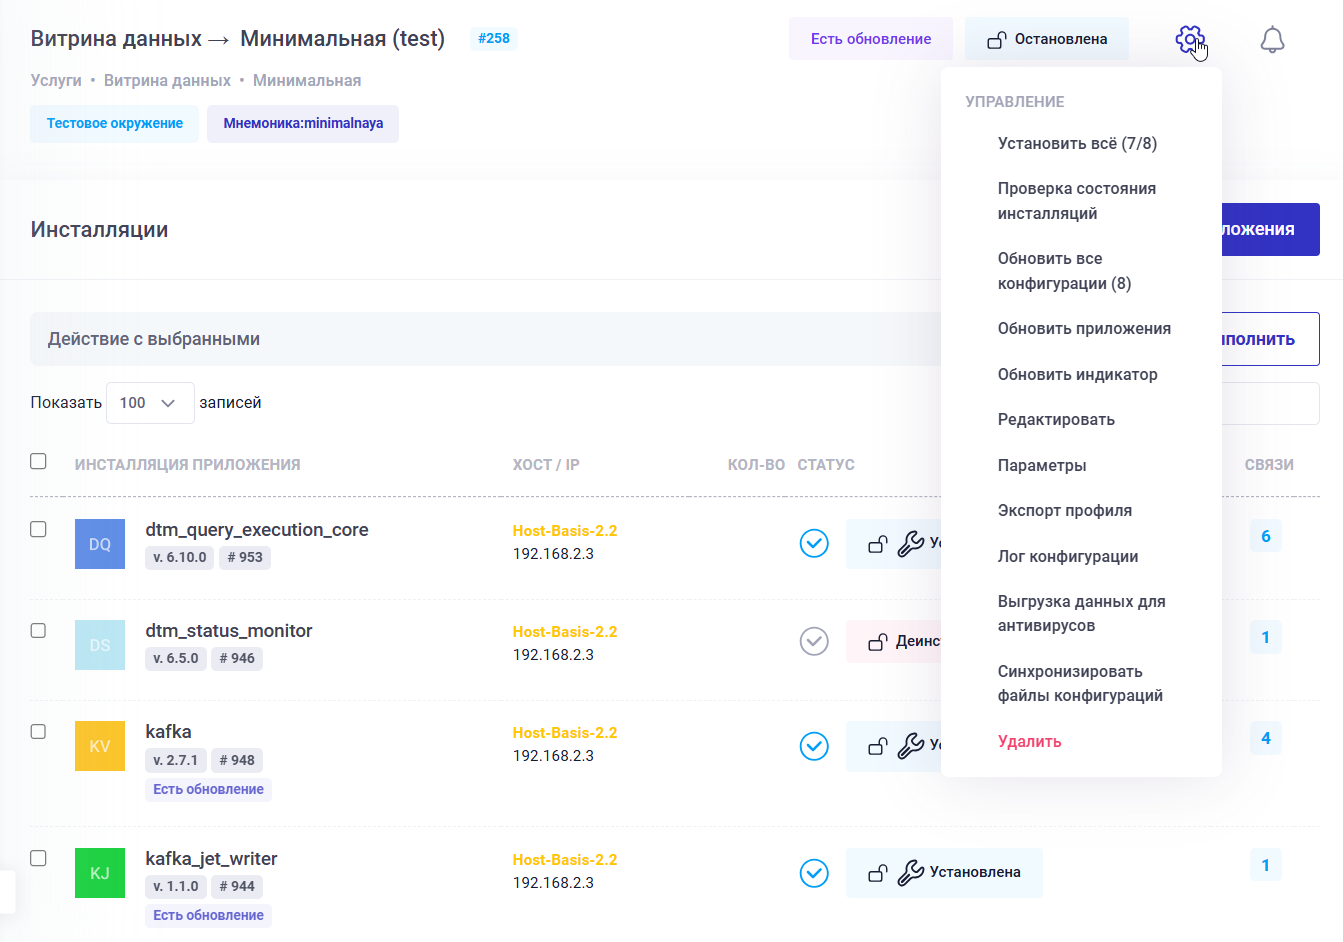Click the gray checkmark icon for dtm_status_monitor
The height and width of the screenshot is (942, 1343).
pyautogui.click(x=814, y=641)
